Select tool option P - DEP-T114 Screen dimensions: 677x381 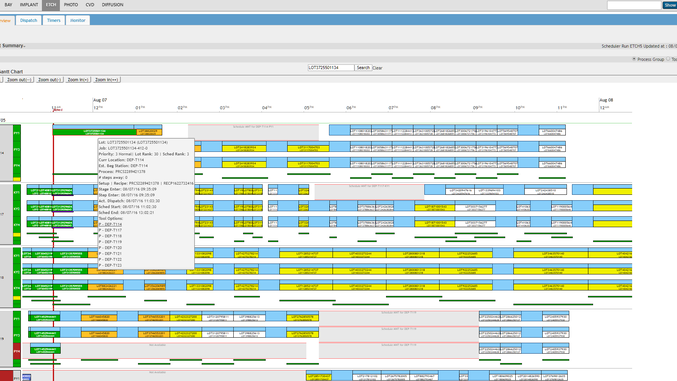point(110,224)
